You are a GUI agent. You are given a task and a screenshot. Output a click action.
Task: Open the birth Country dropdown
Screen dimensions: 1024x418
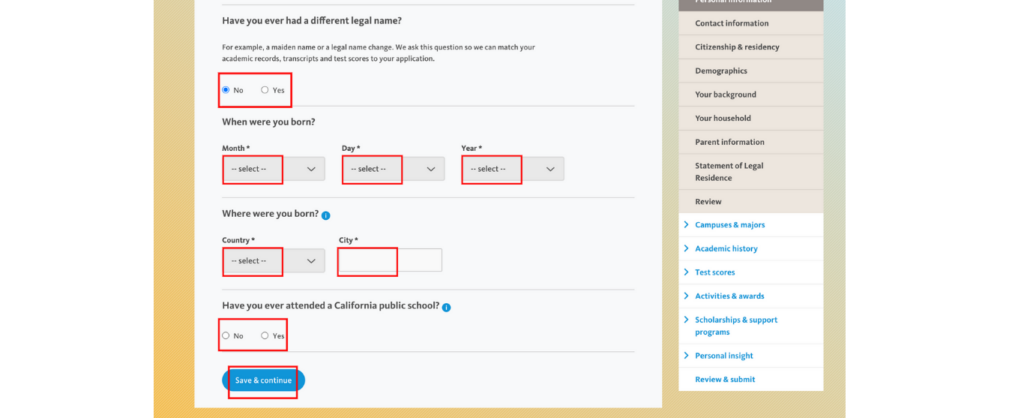pos(273,261)
